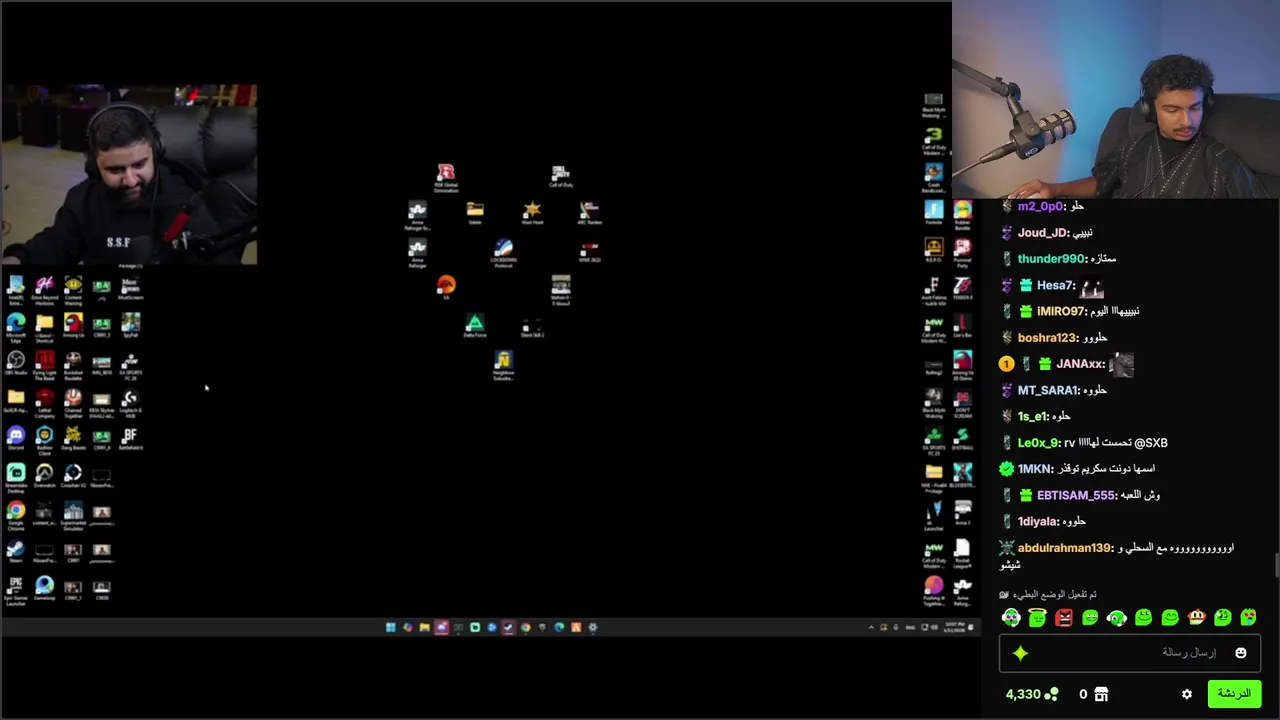Open Supermarket Simulator shortcut
This screenshot has width=1280, height=720.
[x=73, y=516]
